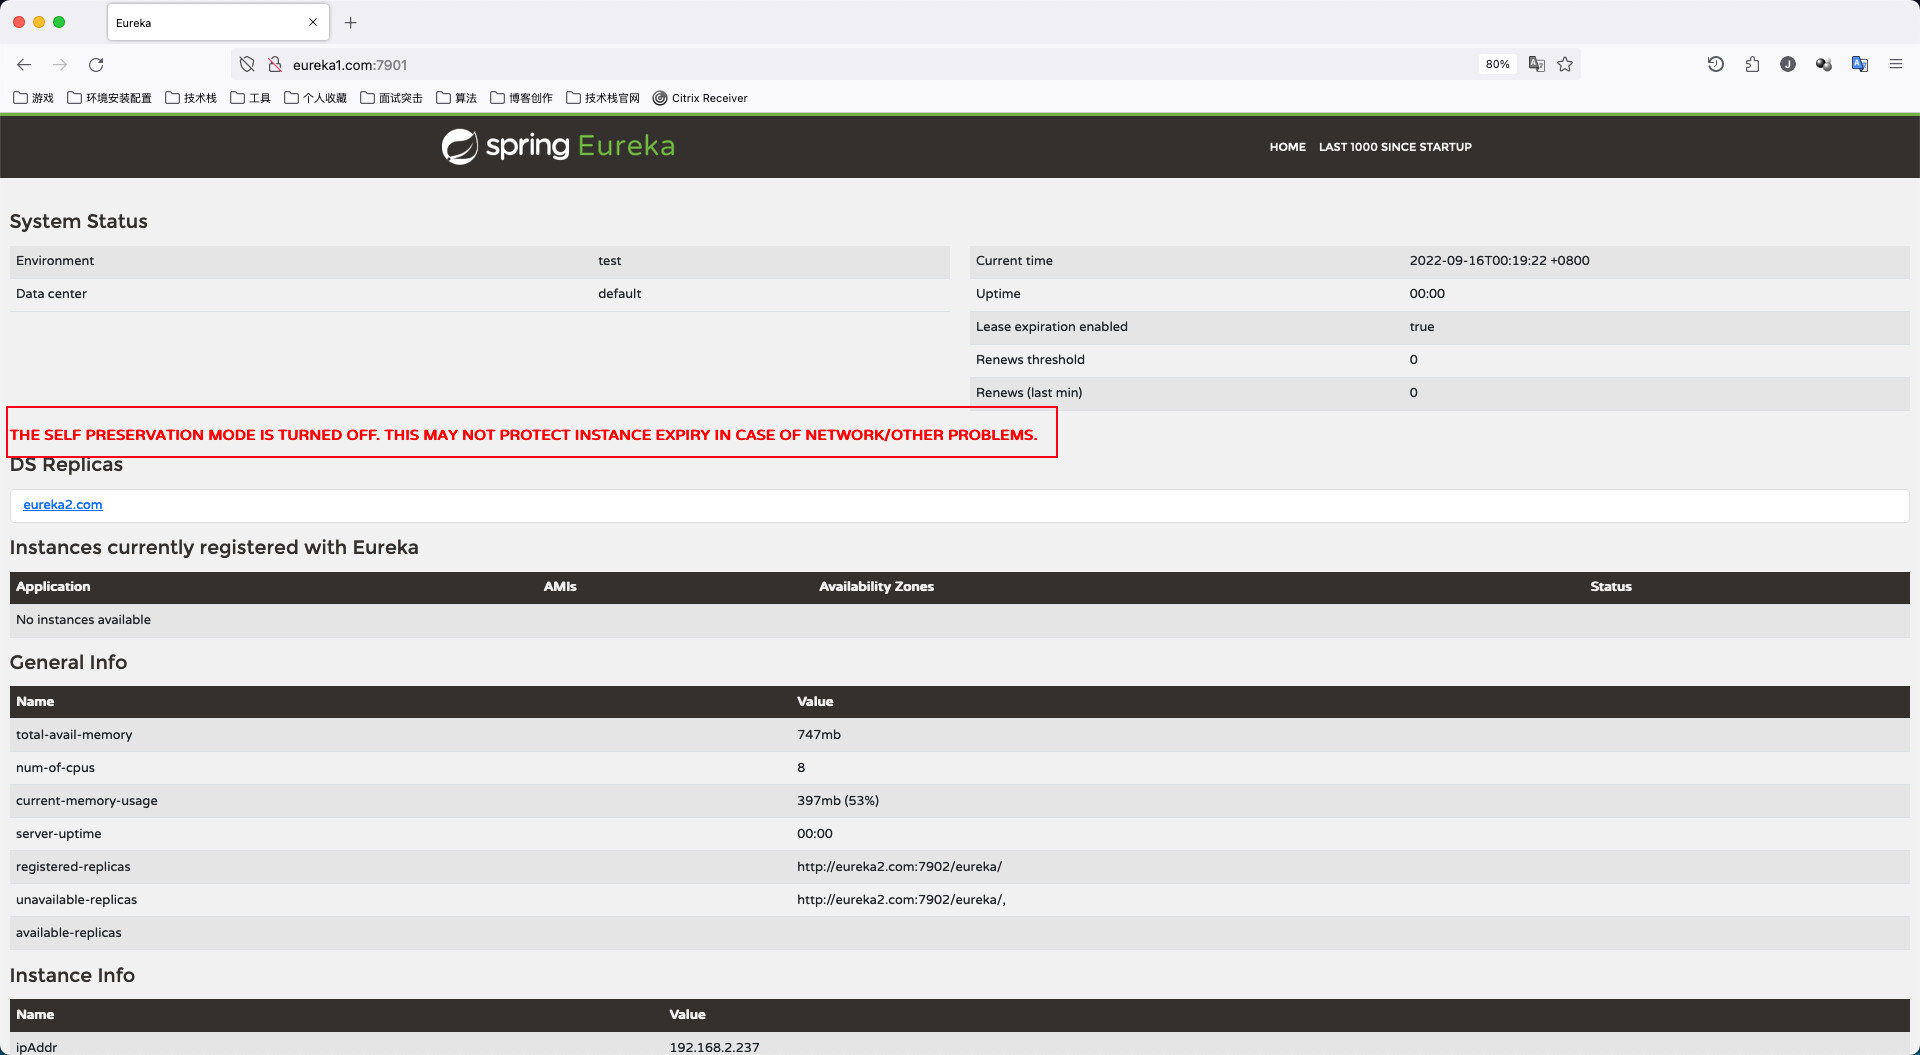Follow the eureka2.com replica link
The image size is (1920, 1055).
click(63, 505)
